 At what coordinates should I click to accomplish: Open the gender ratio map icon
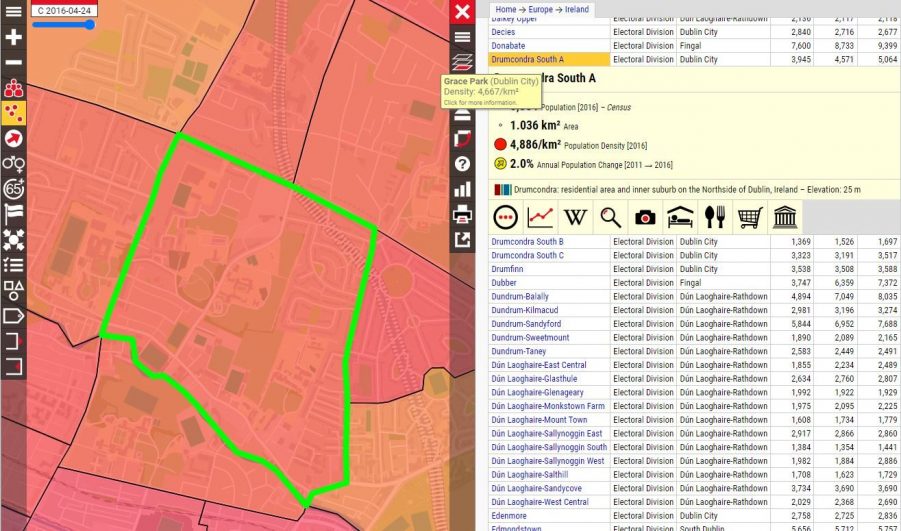pos(13,164)
